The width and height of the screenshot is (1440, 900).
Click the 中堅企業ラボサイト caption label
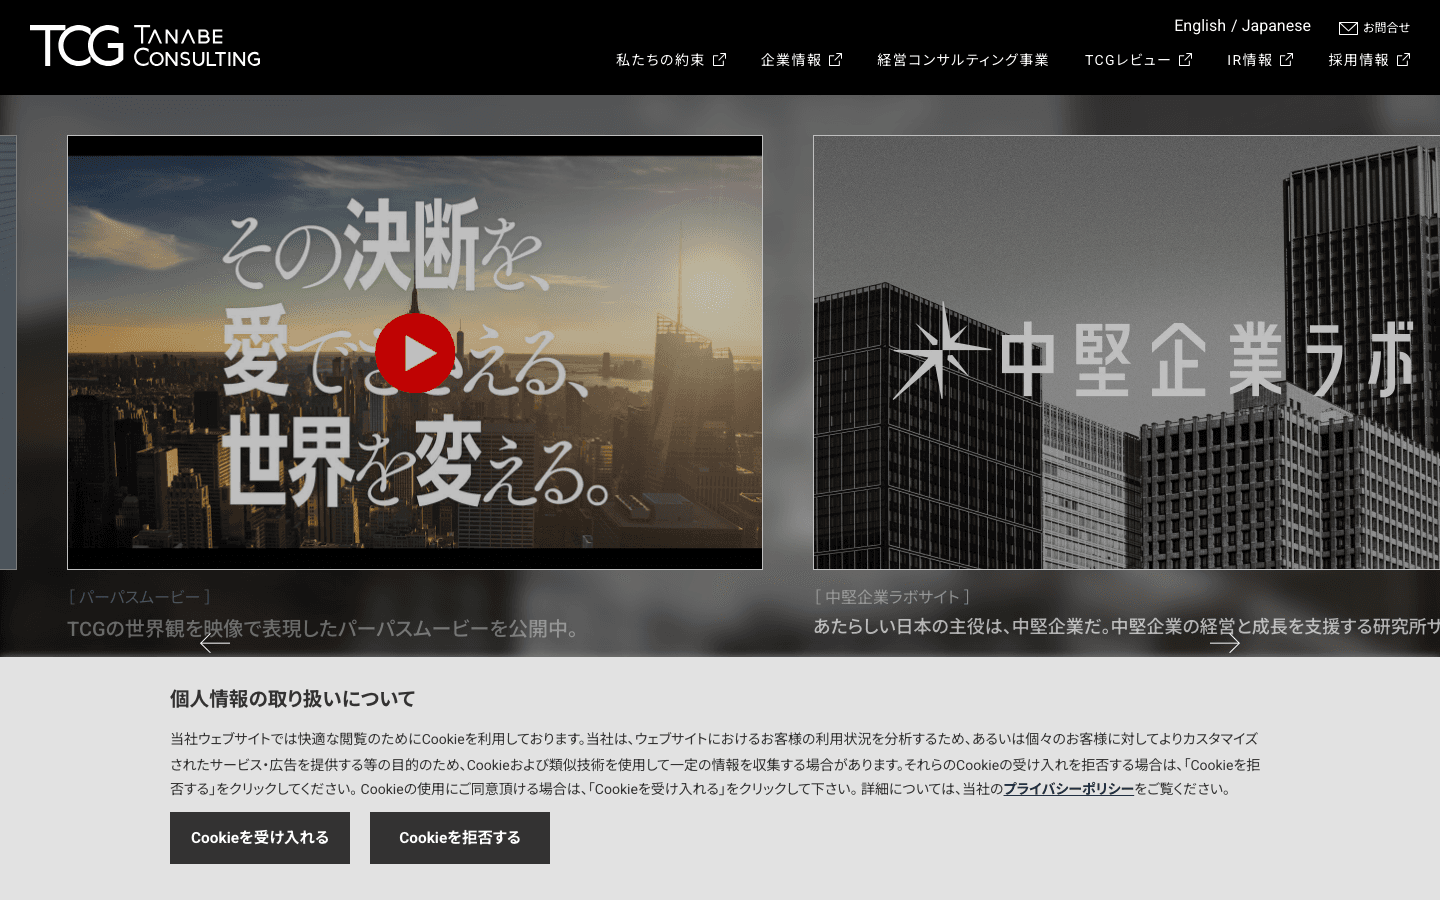pyautogui.click(x=892, y=597)
